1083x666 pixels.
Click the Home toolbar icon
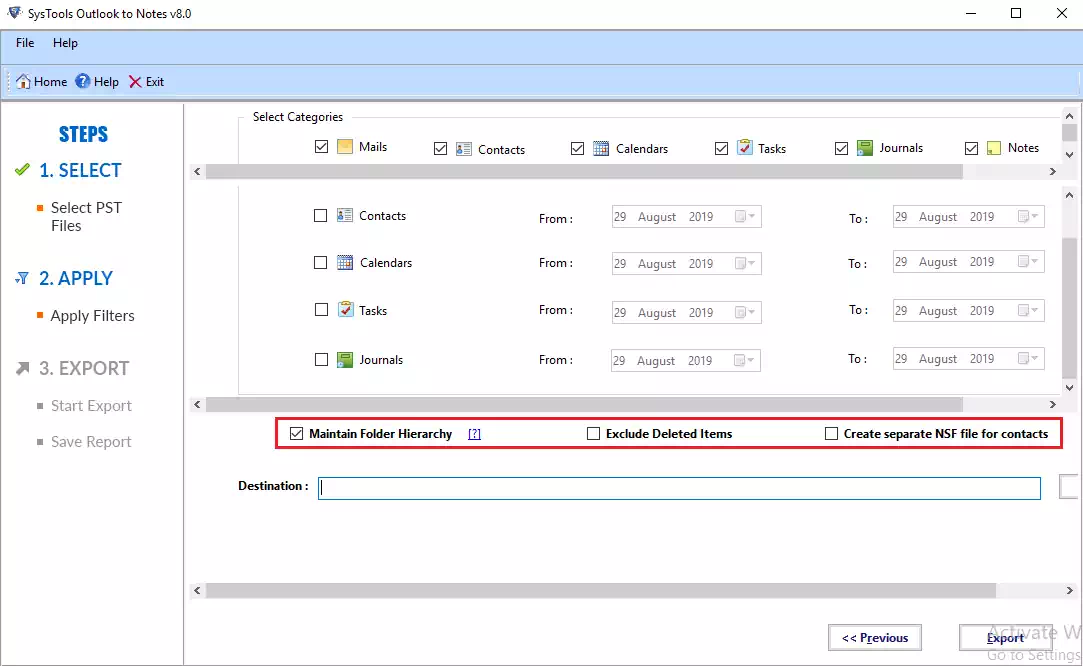pyautogui.click(x=23, y=82)
